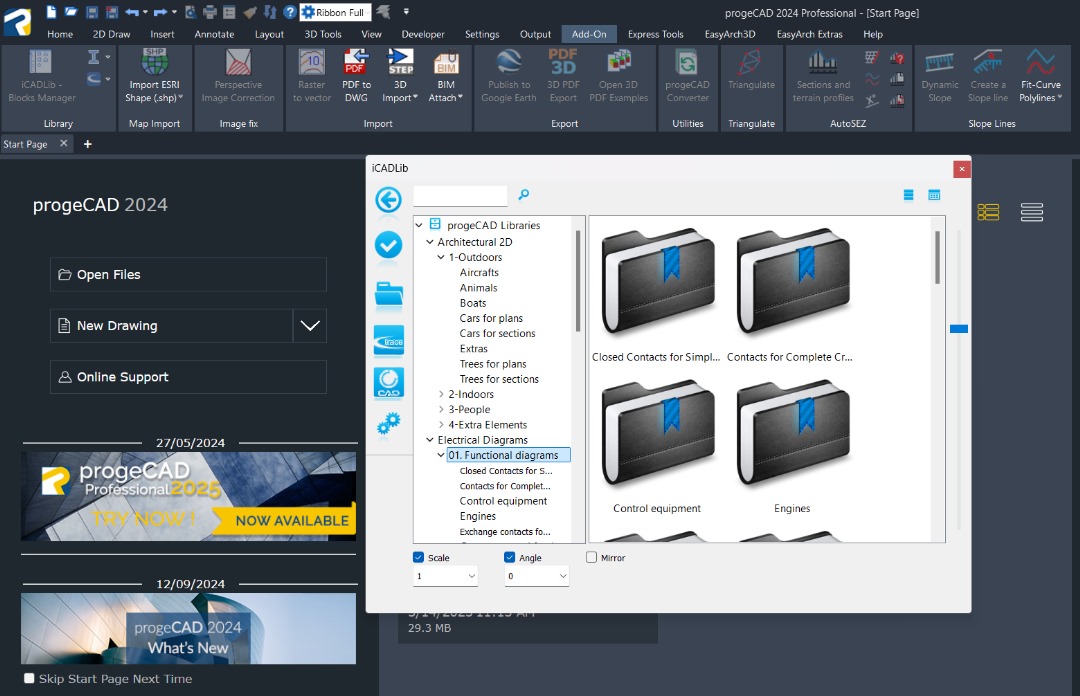Switch to the Express Tools ribbon tab
Viewport: 1080px width, 696px height.
pyautogui.click(x=655, y=34)
